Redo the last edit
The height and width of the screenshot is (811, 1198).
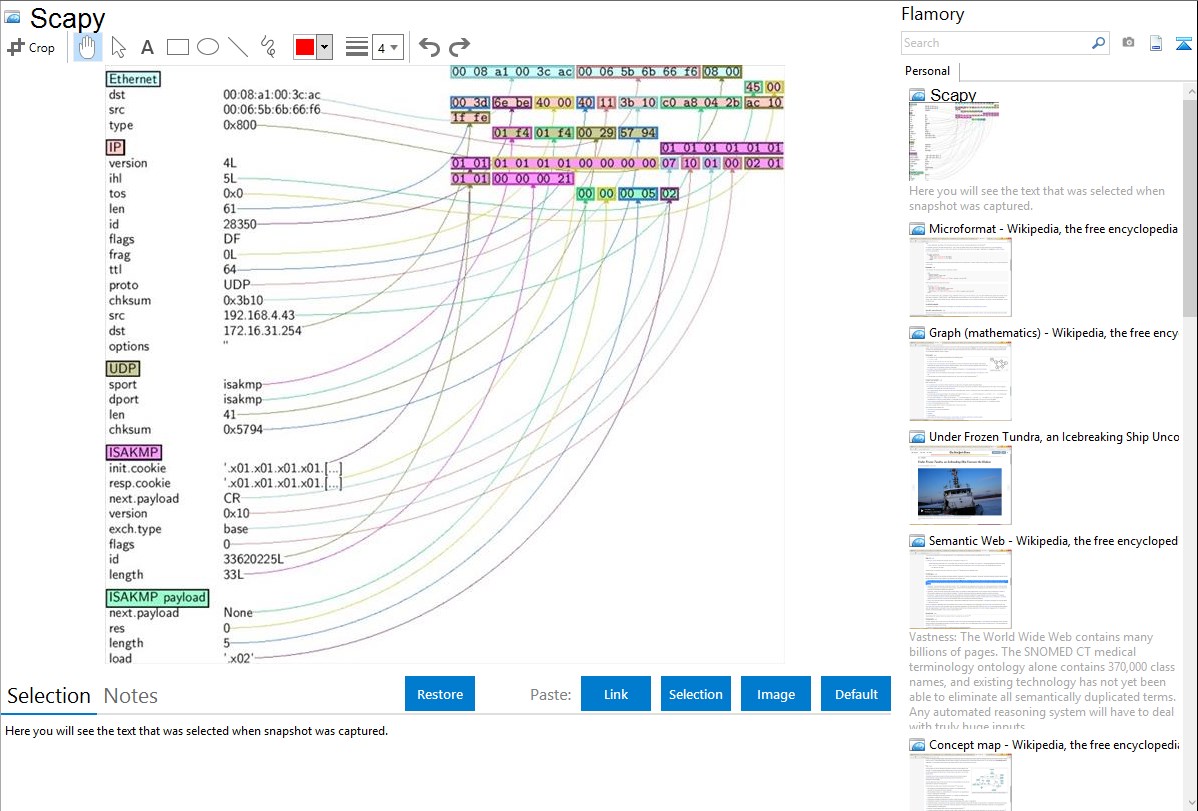coord(459,47)
